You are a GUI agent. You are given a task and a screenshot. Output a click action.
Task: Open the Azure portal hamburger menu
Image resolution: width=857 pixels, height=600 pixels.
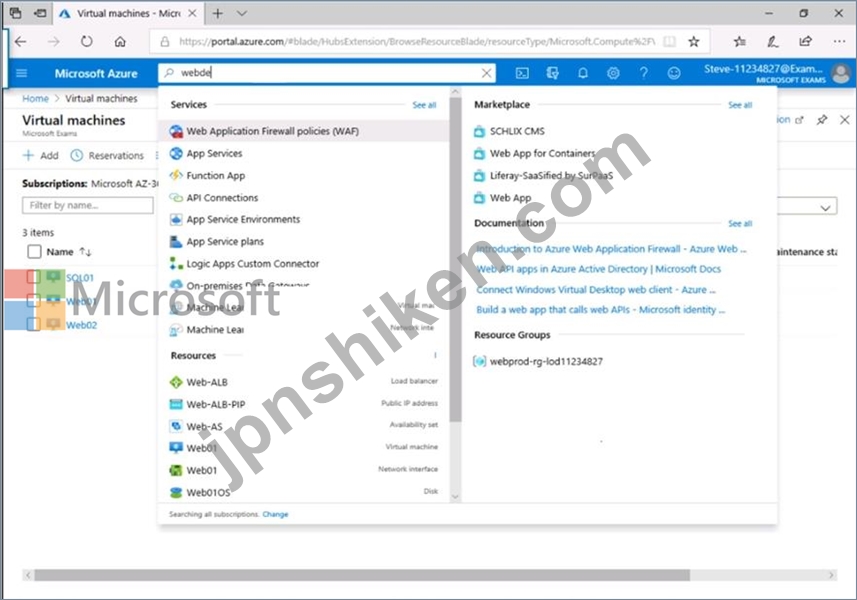pos(21,73)
